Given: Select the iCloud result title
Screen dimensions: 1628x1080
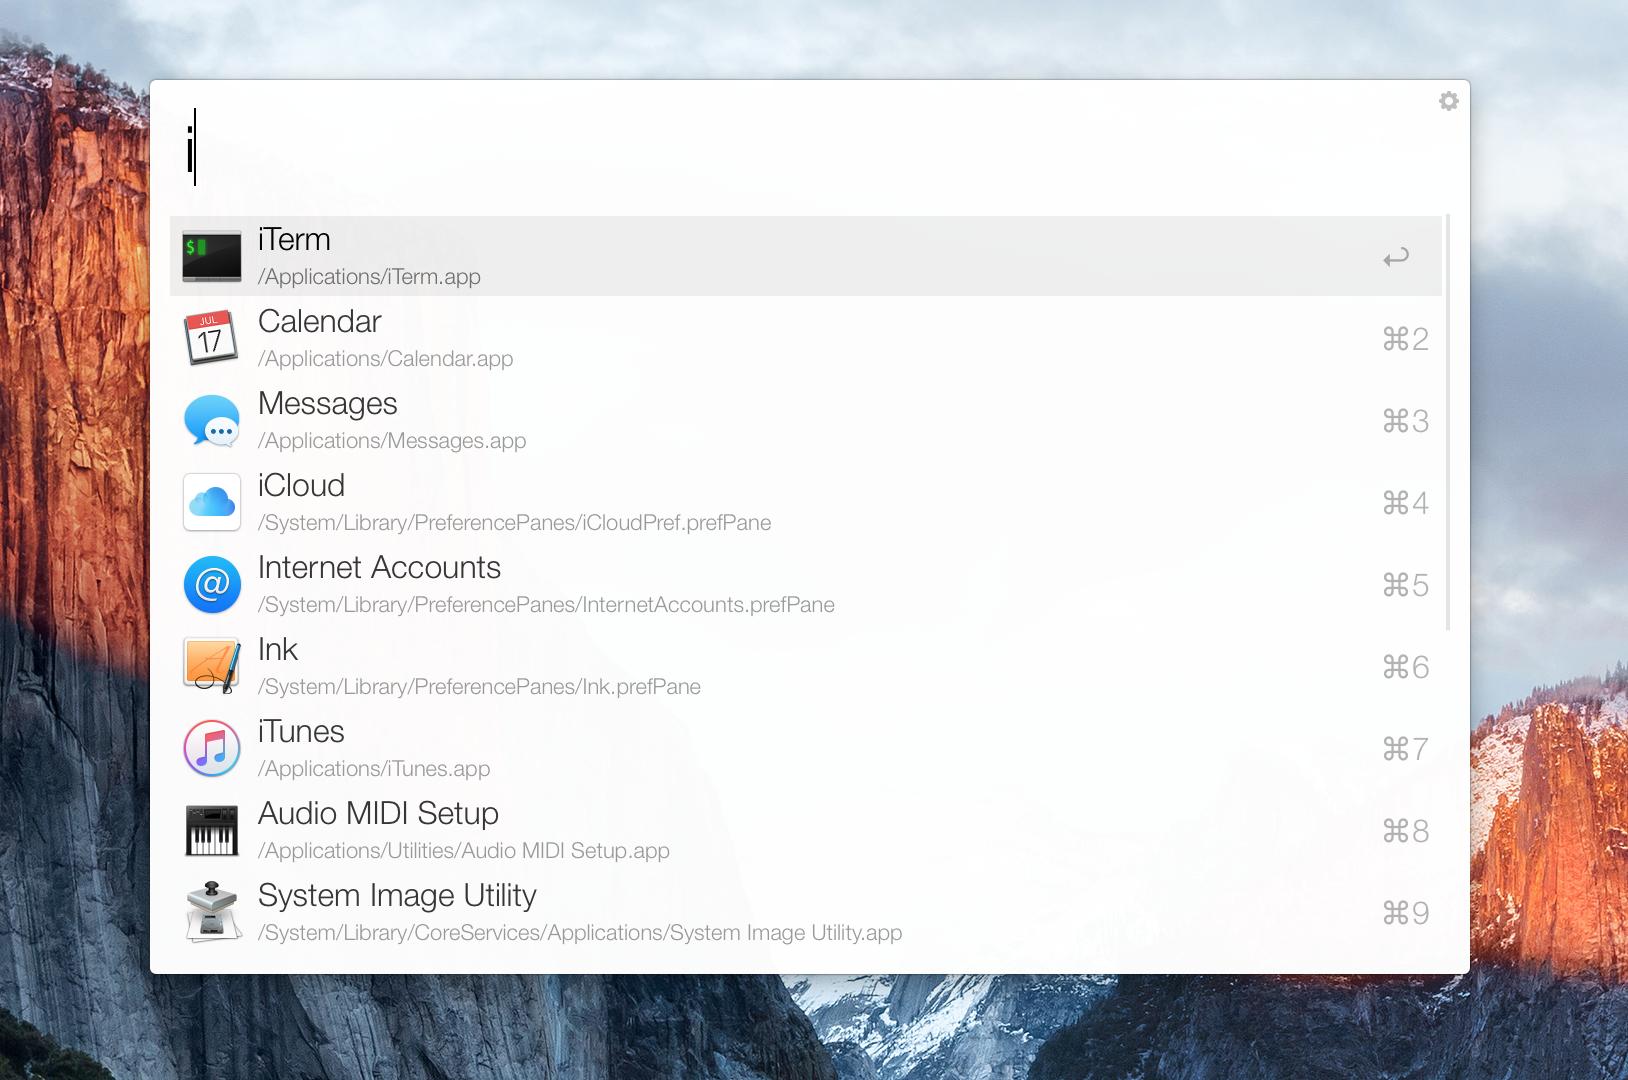Looking at the screenshot, I should [301, 485].
